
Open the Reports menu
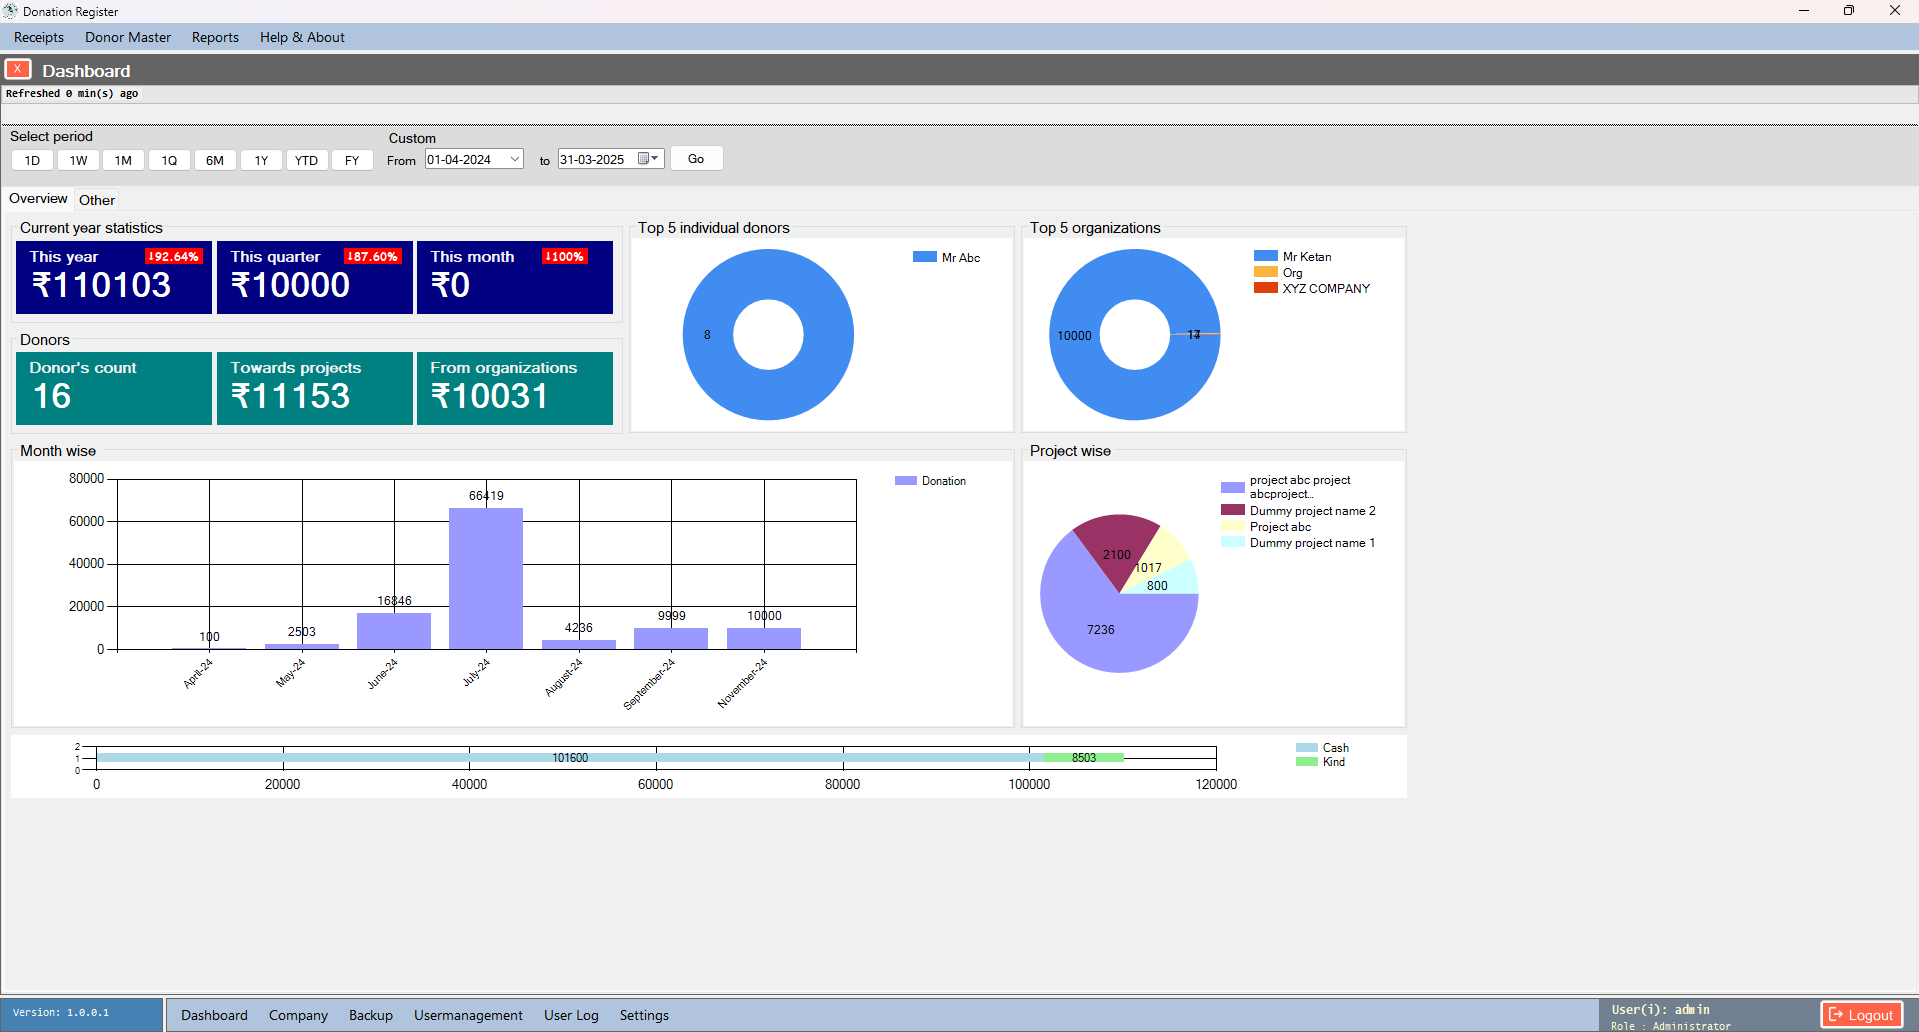(x=215, y=37)
